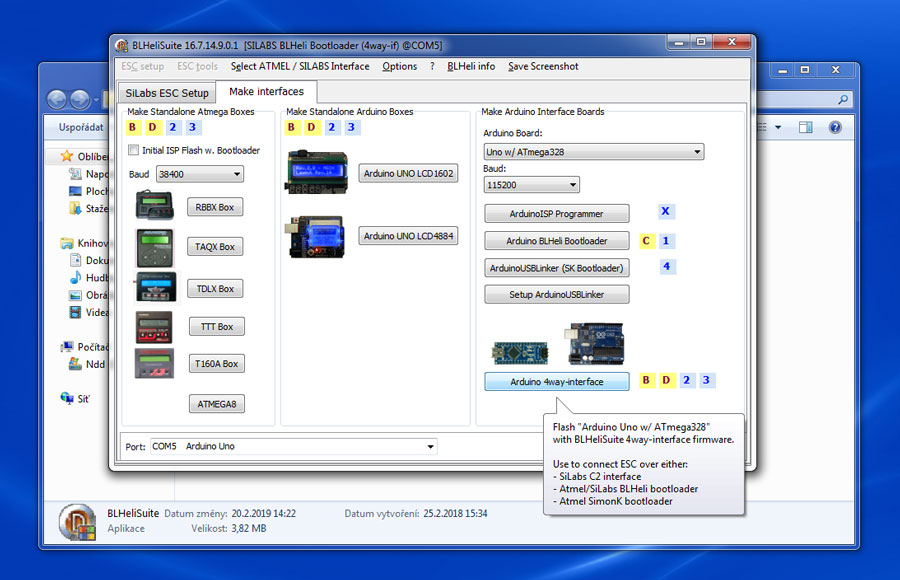Image resolution: width=900 pixels, height=580 pixels.
Task: Click the T160A Box device image
Action: [154, 363]
